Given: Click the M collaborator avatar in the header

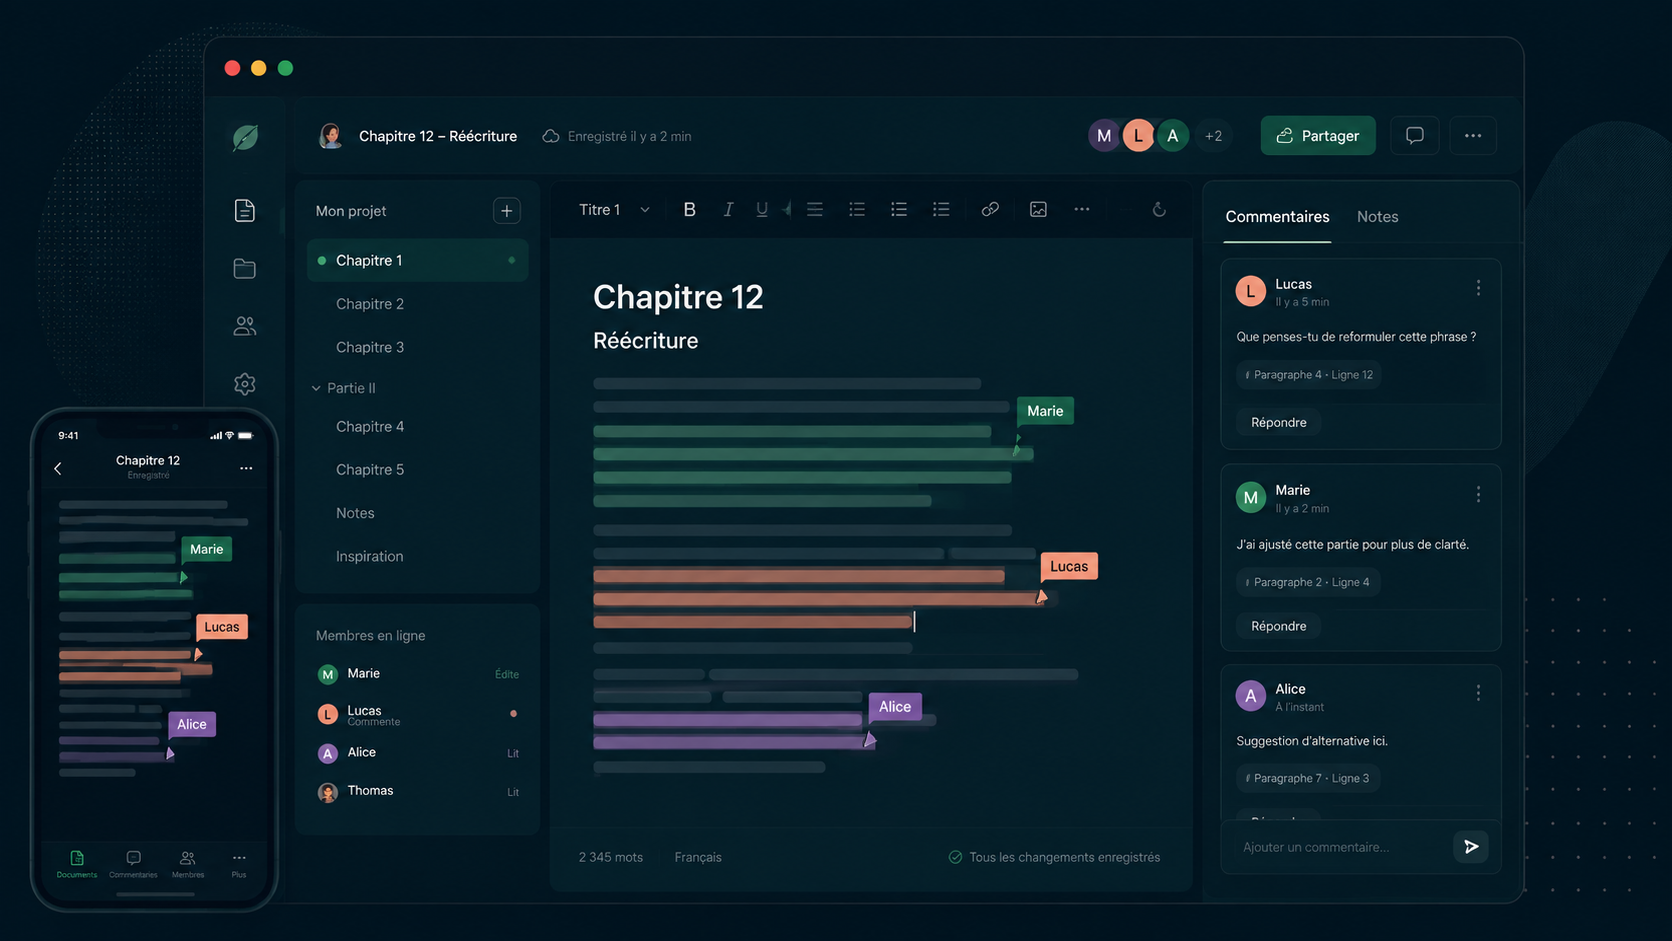Looking at the screenshot, I should [x=1104, y=136].
